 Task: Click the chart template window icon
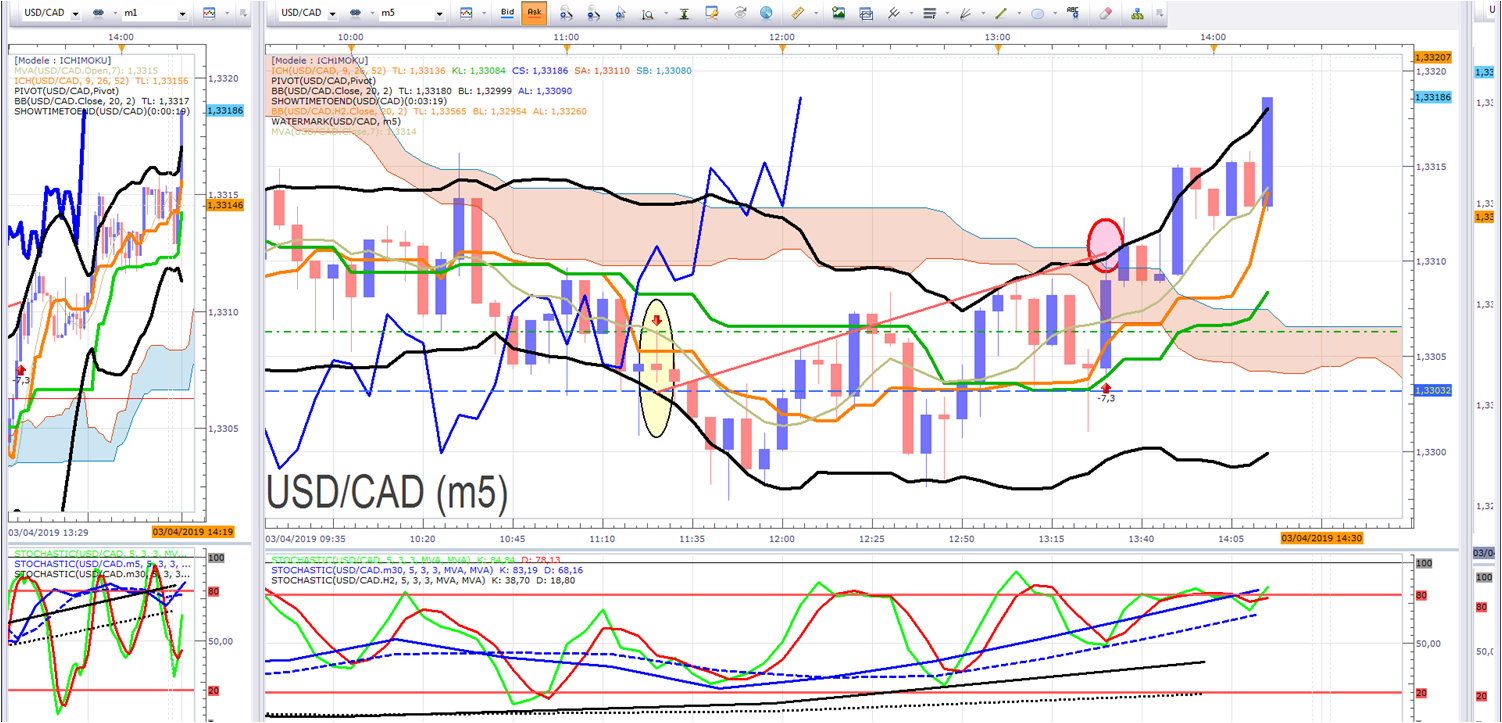(865, 14)
